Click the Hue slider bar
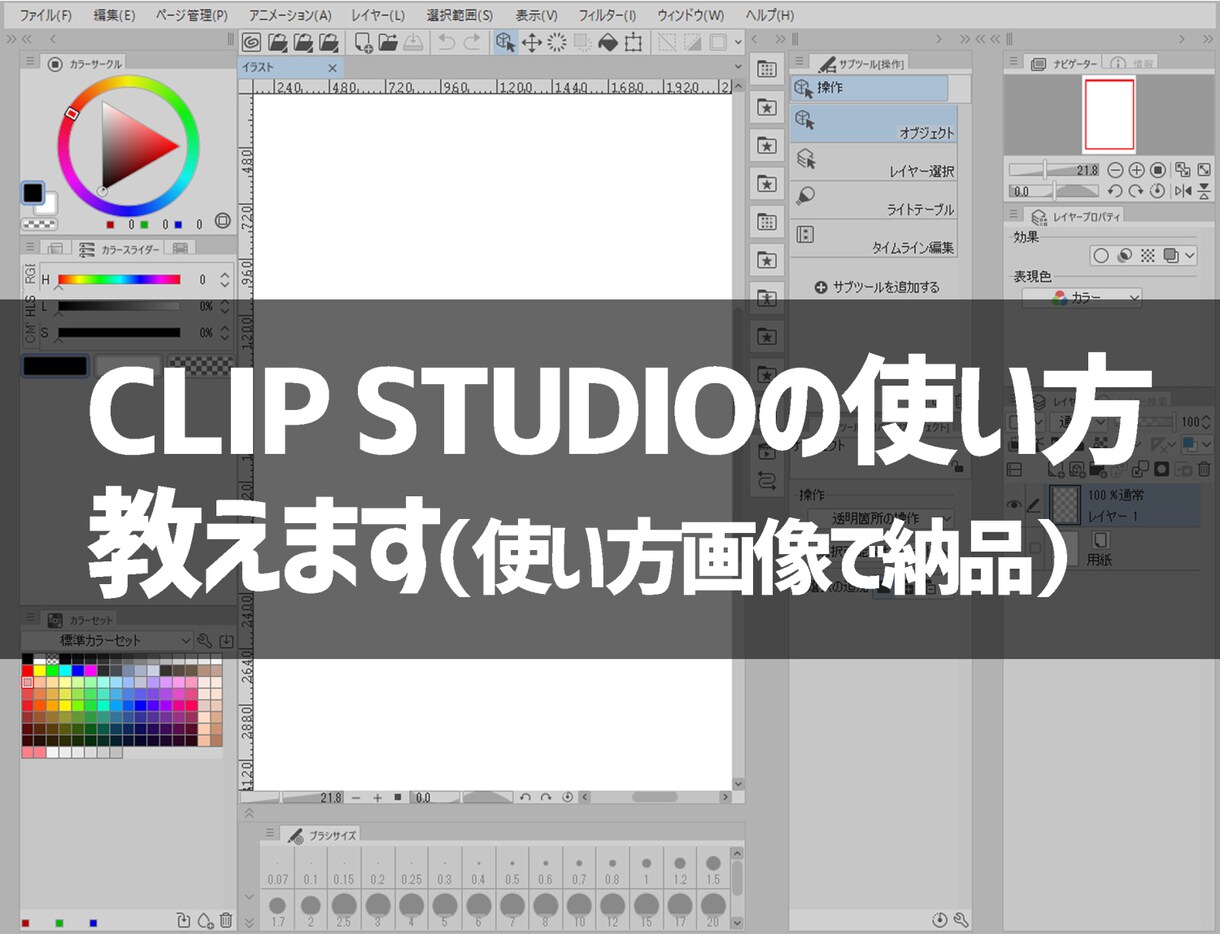The image size is (1220, 934). (x=119, y=280)
